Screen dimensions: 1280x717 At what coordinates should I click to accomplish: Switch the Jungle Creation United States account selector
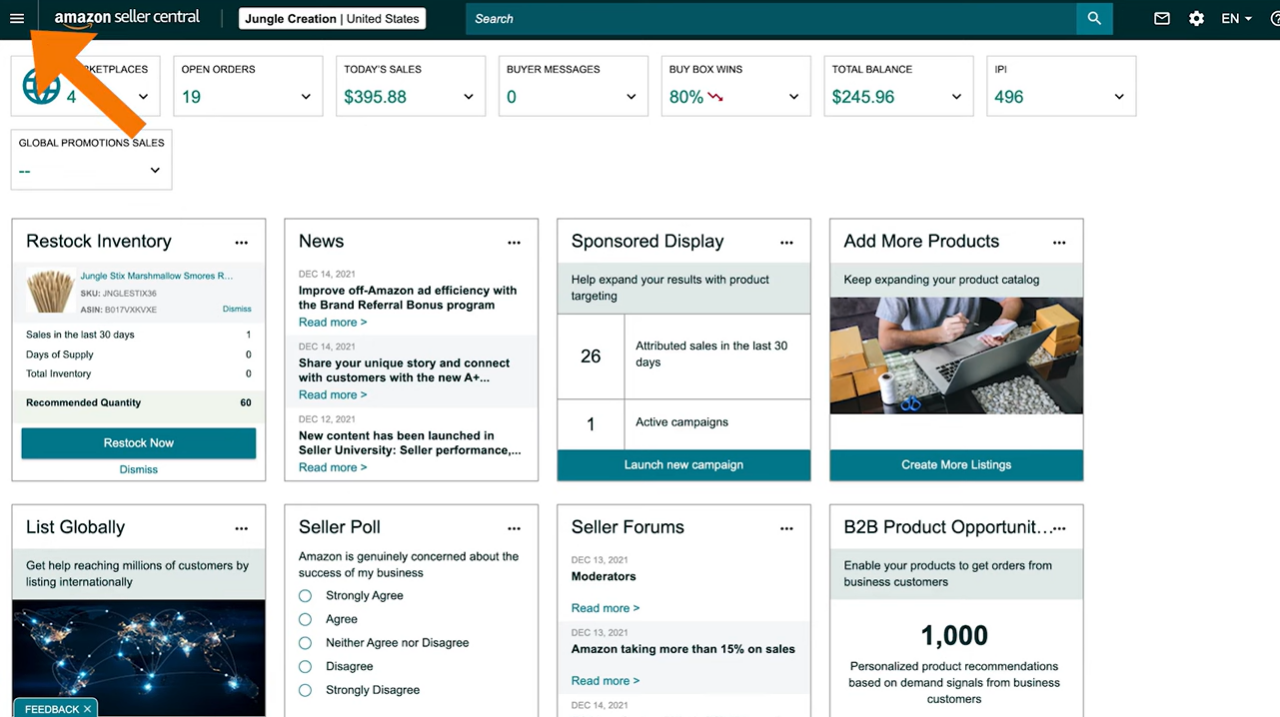[332, 19]
